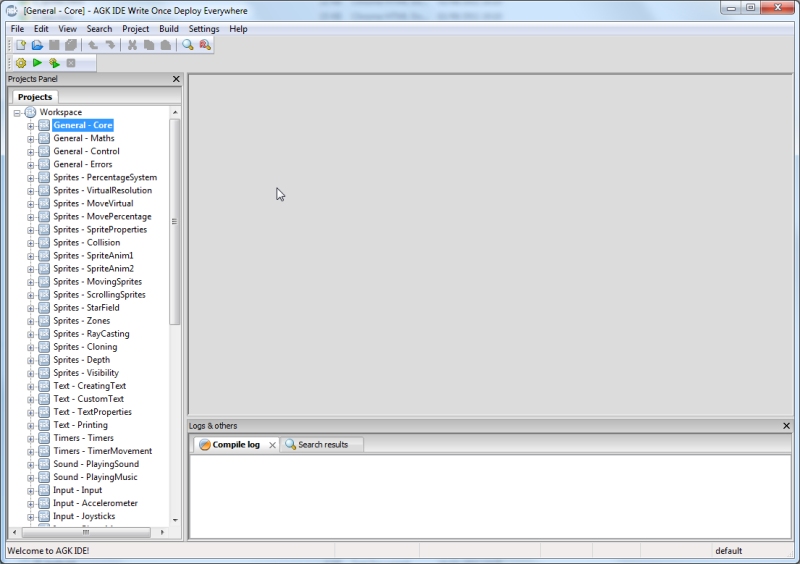Click the Find magnifier icon
Image resolution: width=800 pixels, height=564 pixels.
point(188,45)
